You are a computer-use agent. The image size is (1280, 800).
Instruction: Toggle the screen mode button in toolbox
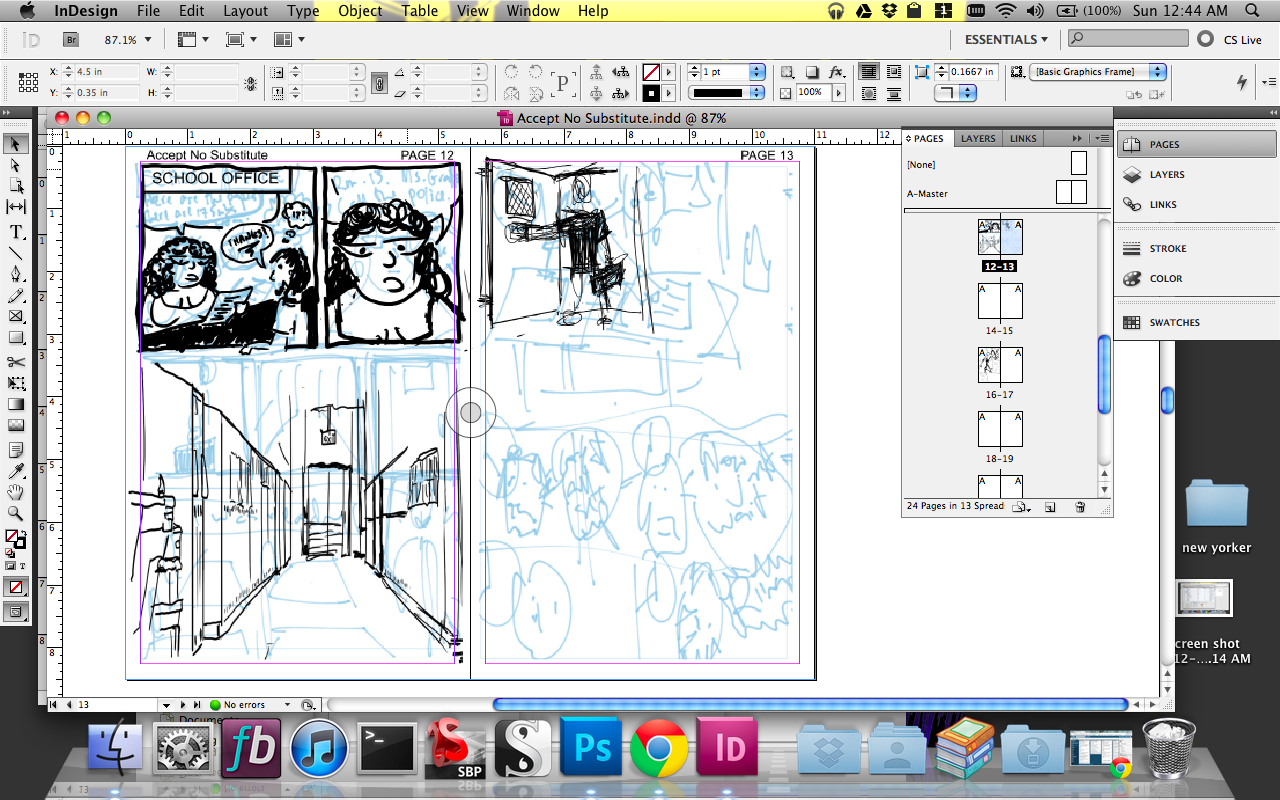(16, 610)
